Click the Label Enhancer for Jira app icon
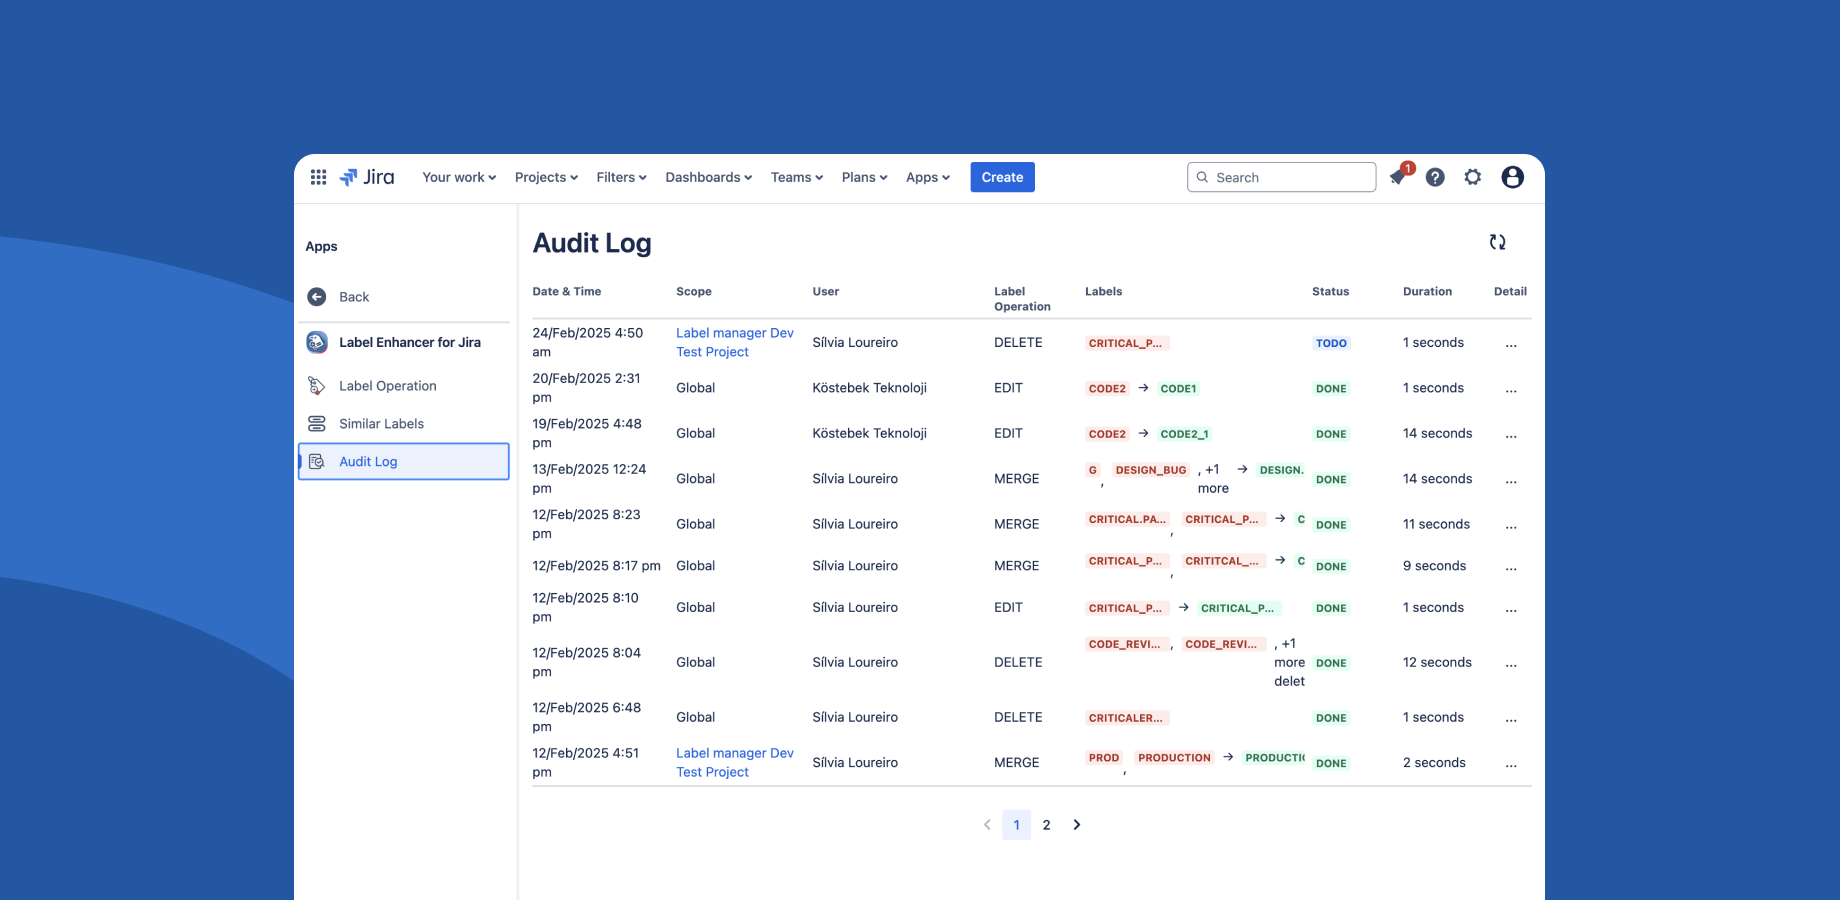Viewport: 1840px width, 900px height. click(x=317, y=342)
